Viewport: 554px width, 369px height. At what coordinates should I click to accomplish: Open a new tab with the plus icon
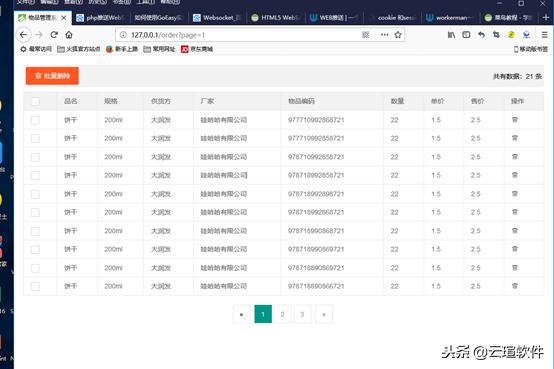pos(546,17)
